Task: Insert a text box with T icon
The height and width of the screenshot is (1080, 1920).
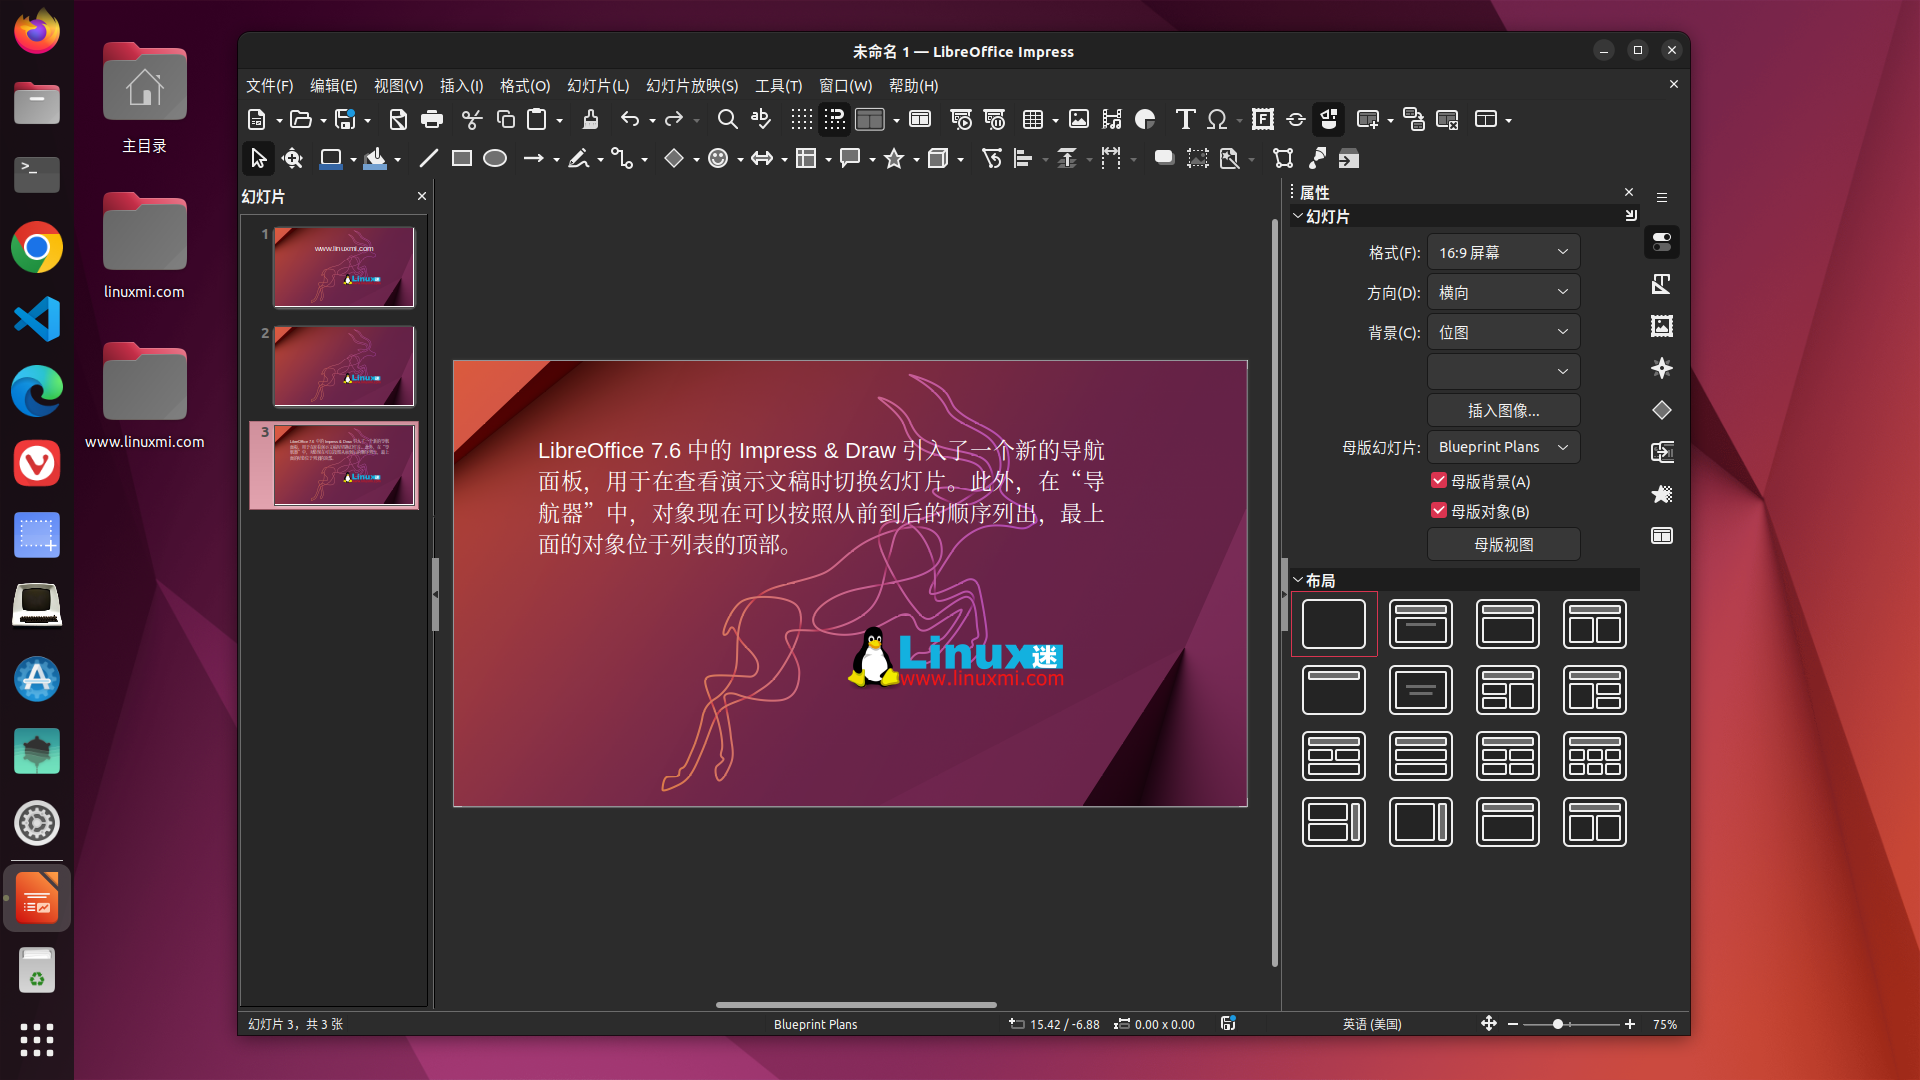Action: (1185, 120)
